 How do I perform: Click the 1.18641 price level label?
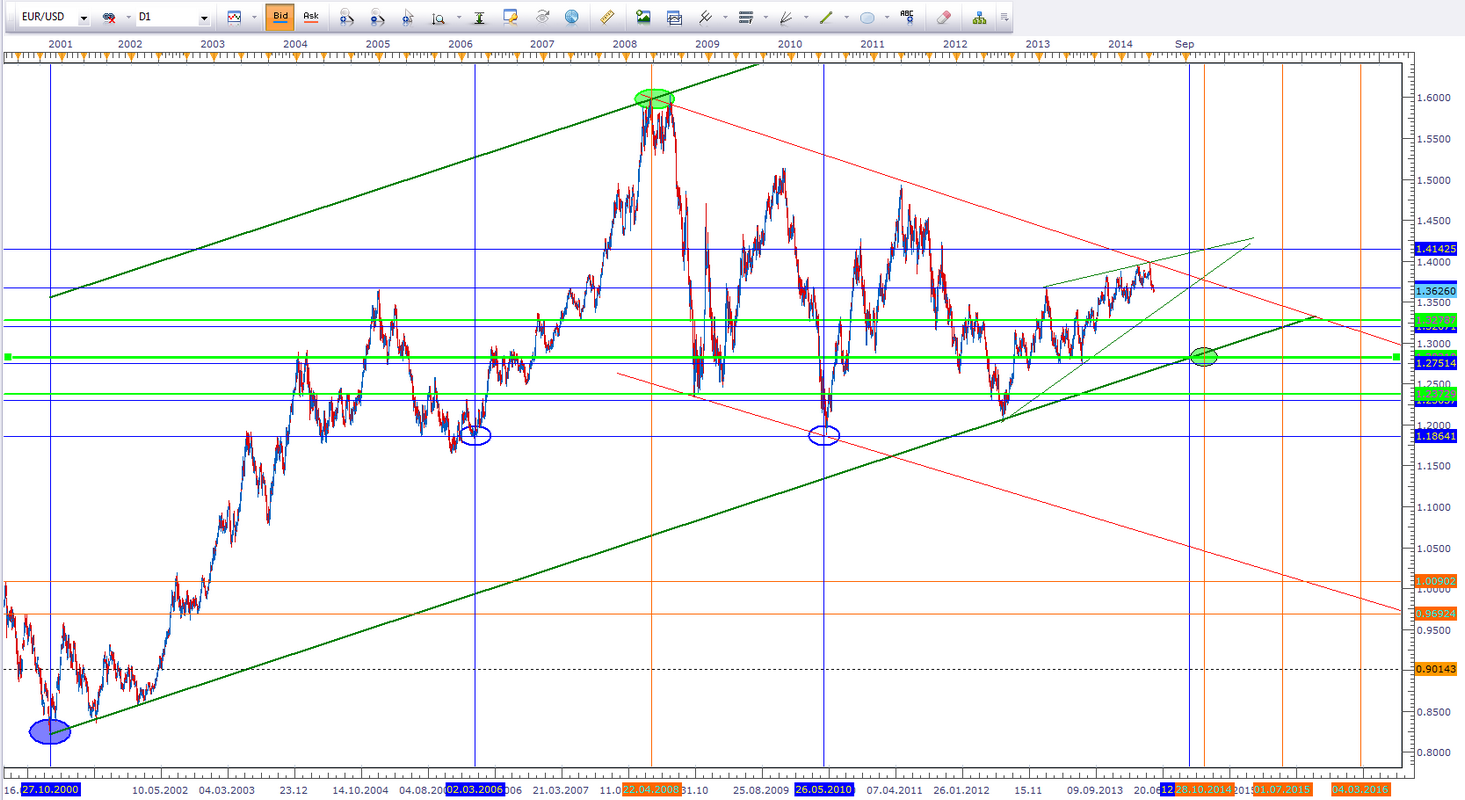coord(1438,436)
